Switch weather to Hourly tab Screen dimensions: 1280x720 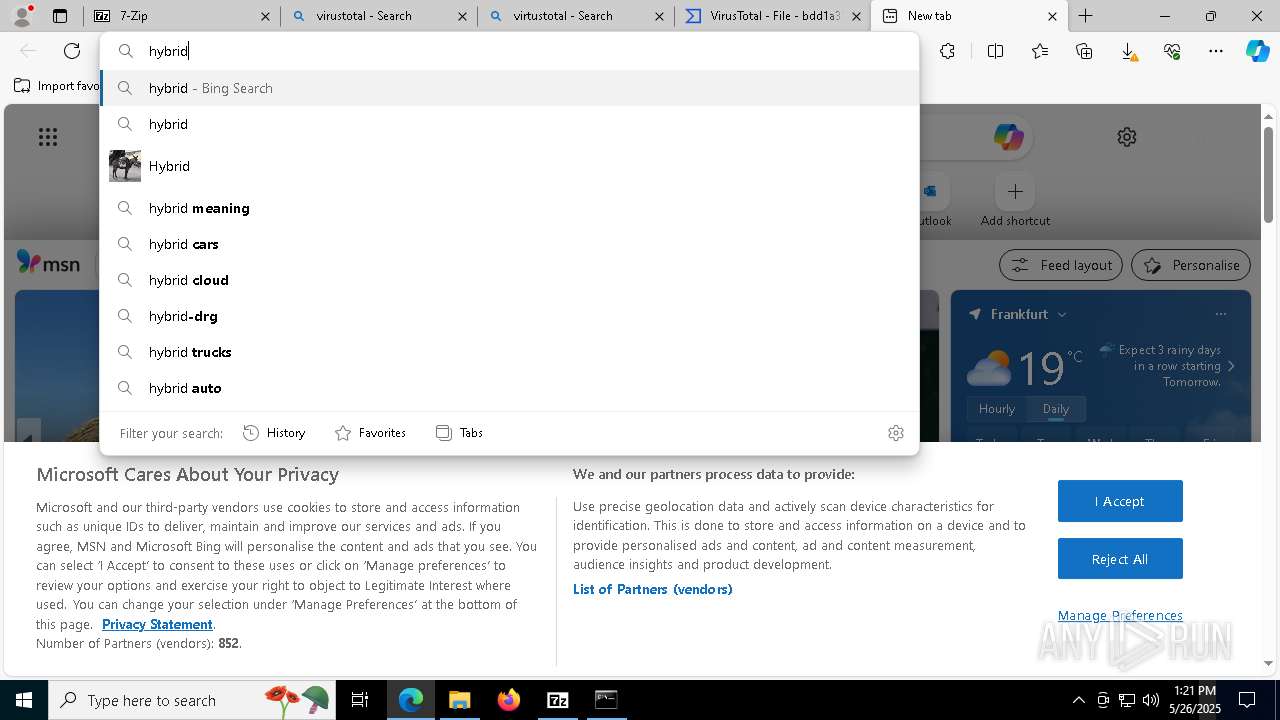997,409
